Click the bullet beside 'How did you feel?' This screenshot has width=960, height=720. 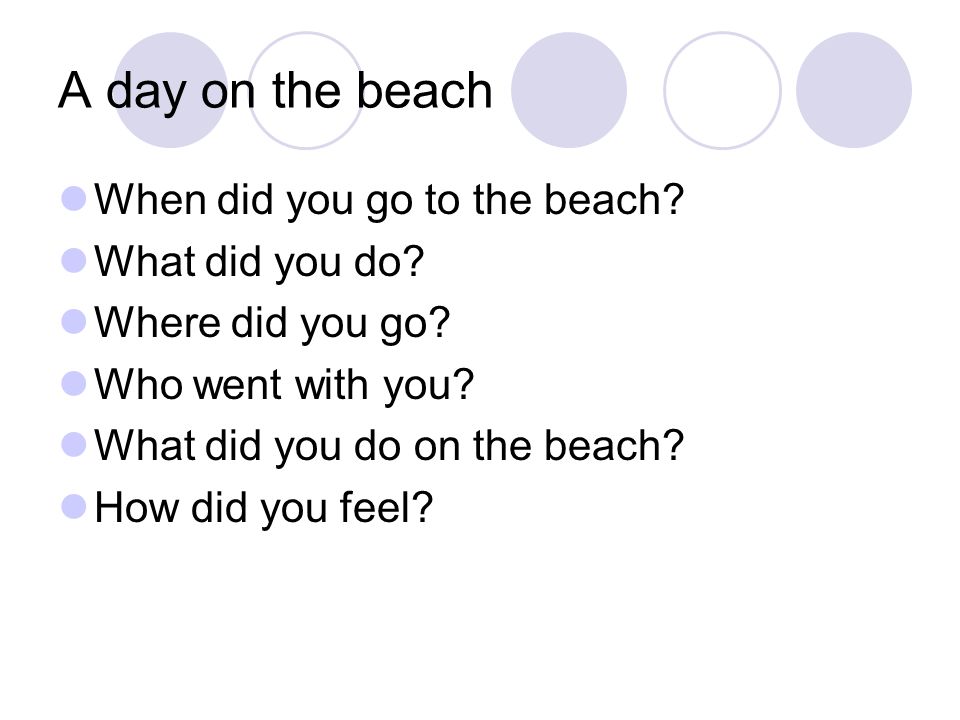pos(74,506)
